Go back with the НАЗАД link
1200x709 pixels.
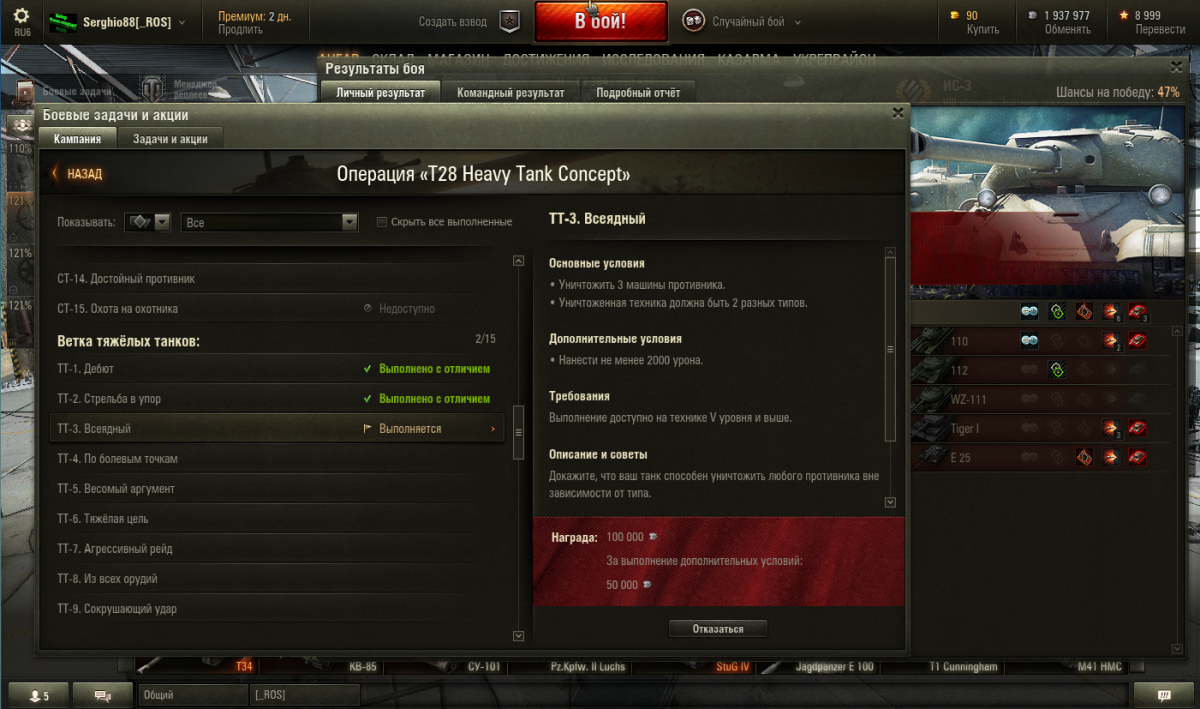[x=77, y=174]
